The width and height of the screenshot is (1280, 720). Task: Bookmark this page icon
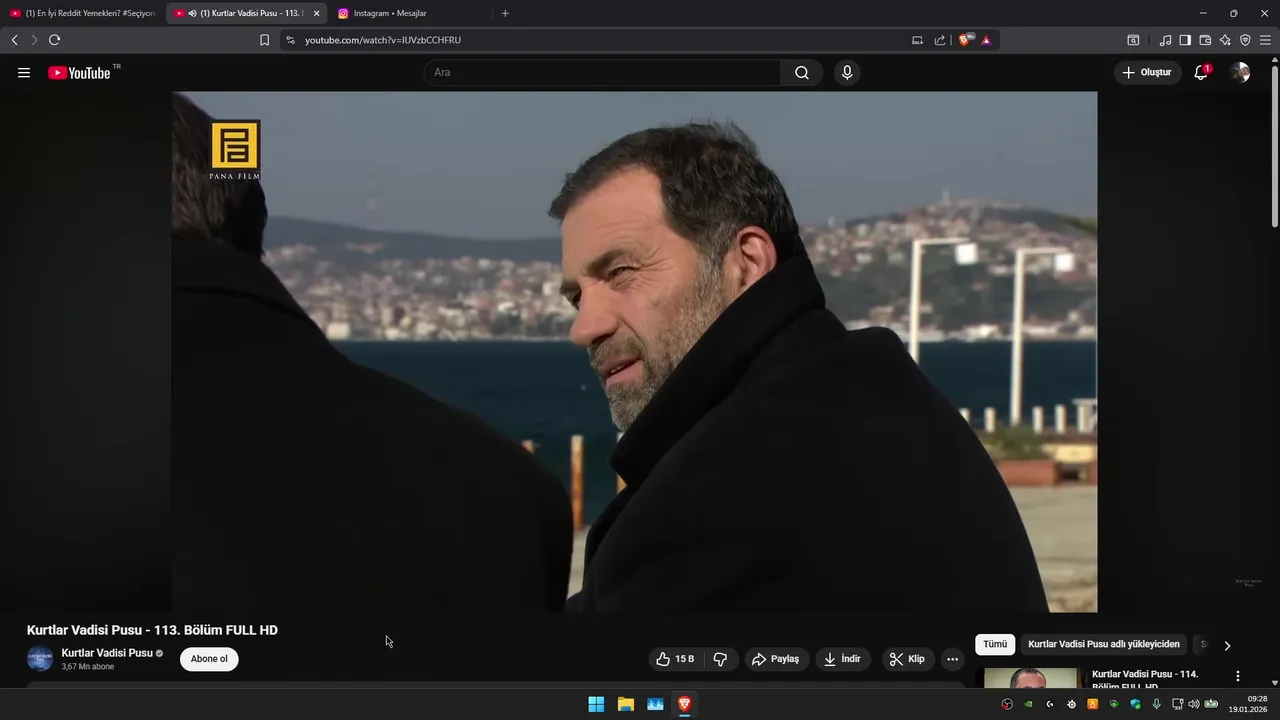pos(264,40)
